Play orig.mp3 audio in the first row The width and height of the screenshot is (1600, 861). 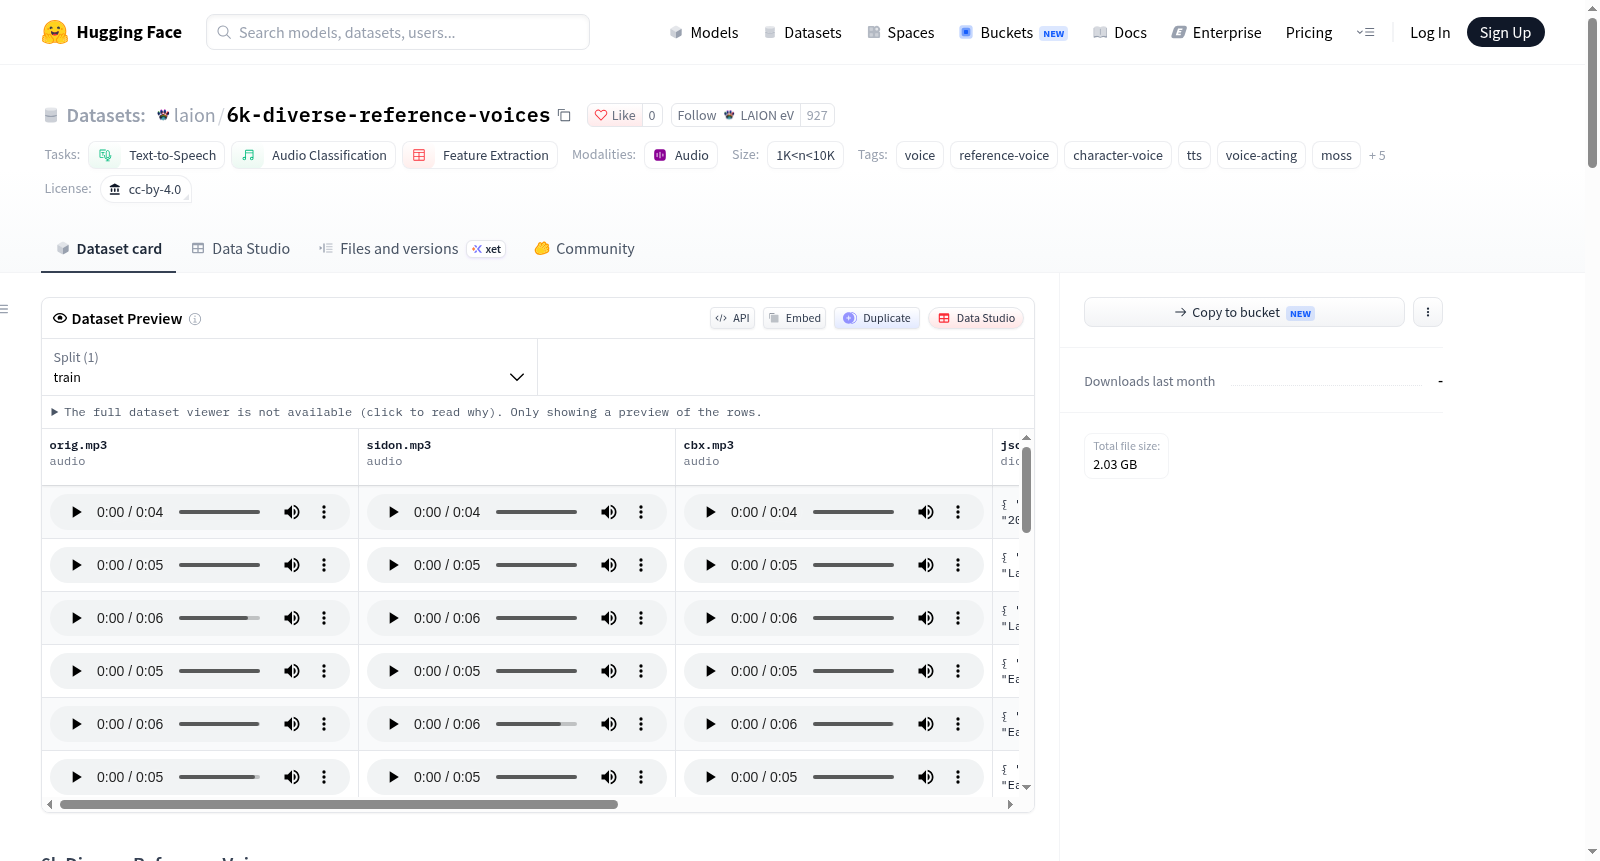click(x=76, y=512)
